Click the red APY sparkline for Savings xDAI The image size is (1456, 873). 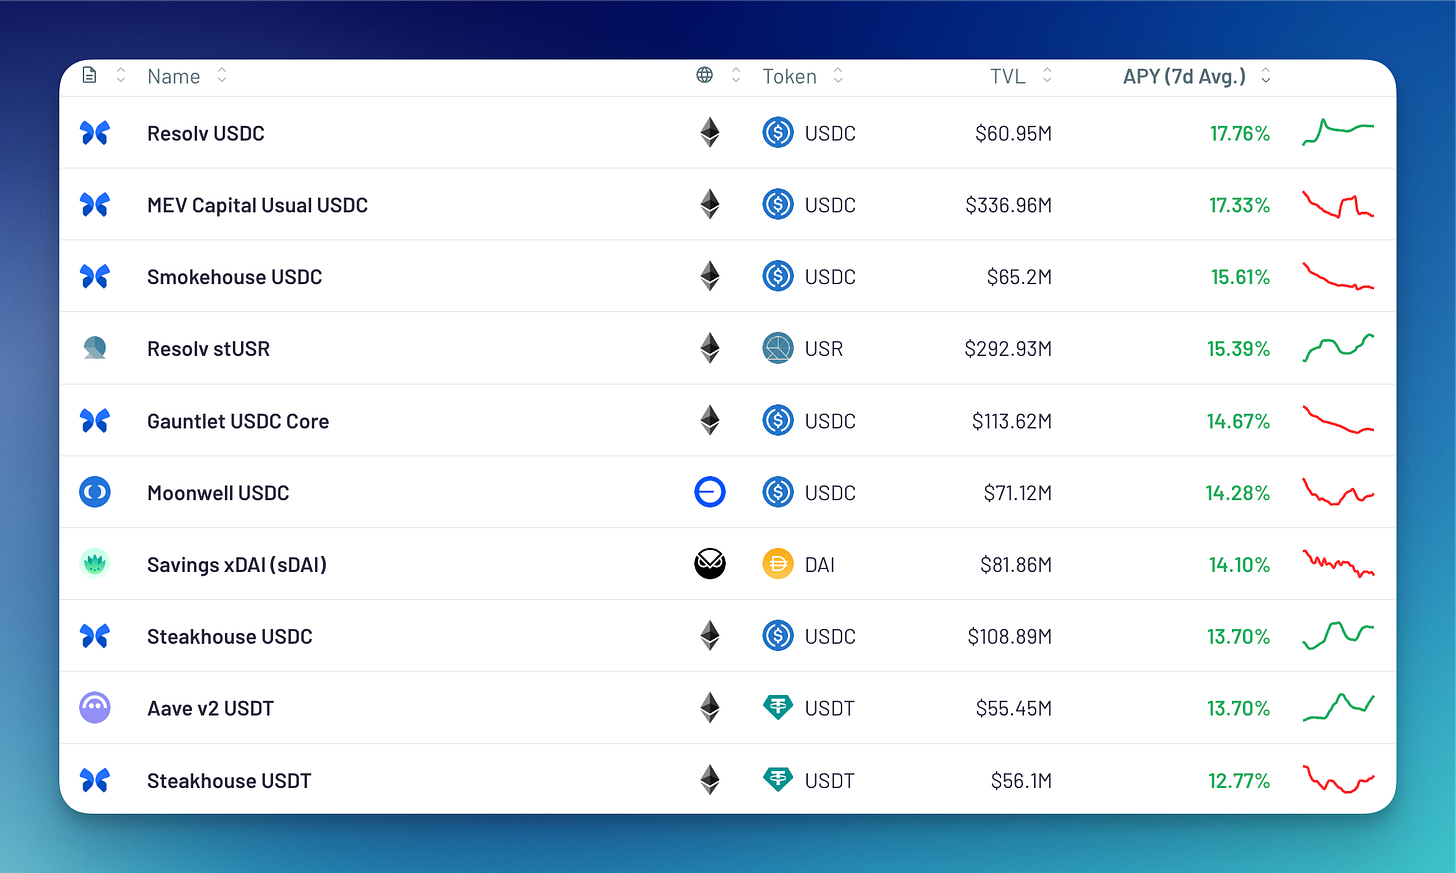(1338, 564)
